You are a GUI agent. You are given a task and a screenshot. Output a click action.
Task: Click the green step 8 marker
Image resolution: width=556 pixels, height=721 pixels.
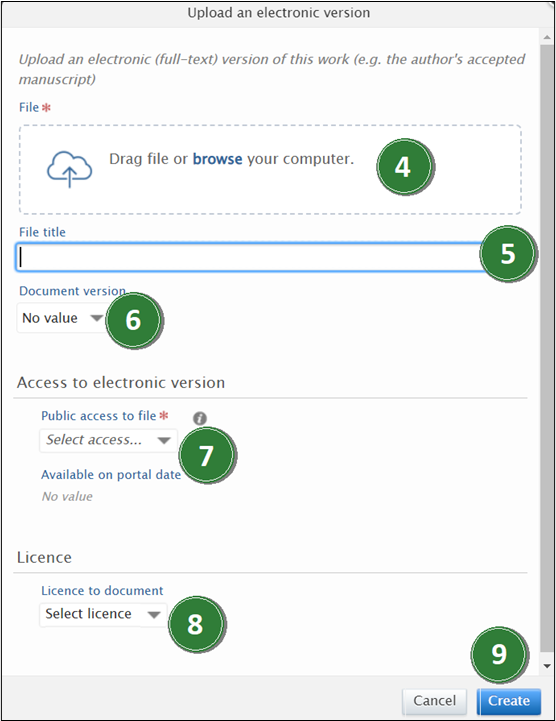click(x=196, y=624)
